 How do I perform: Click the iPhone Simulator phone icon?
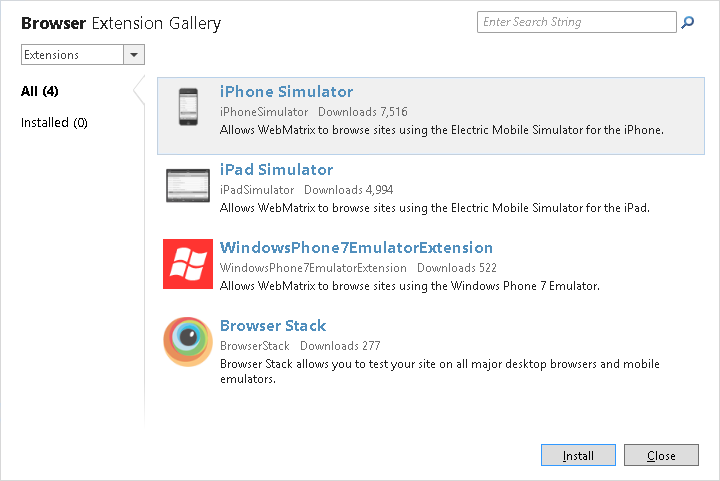click(x=187, y=107)
